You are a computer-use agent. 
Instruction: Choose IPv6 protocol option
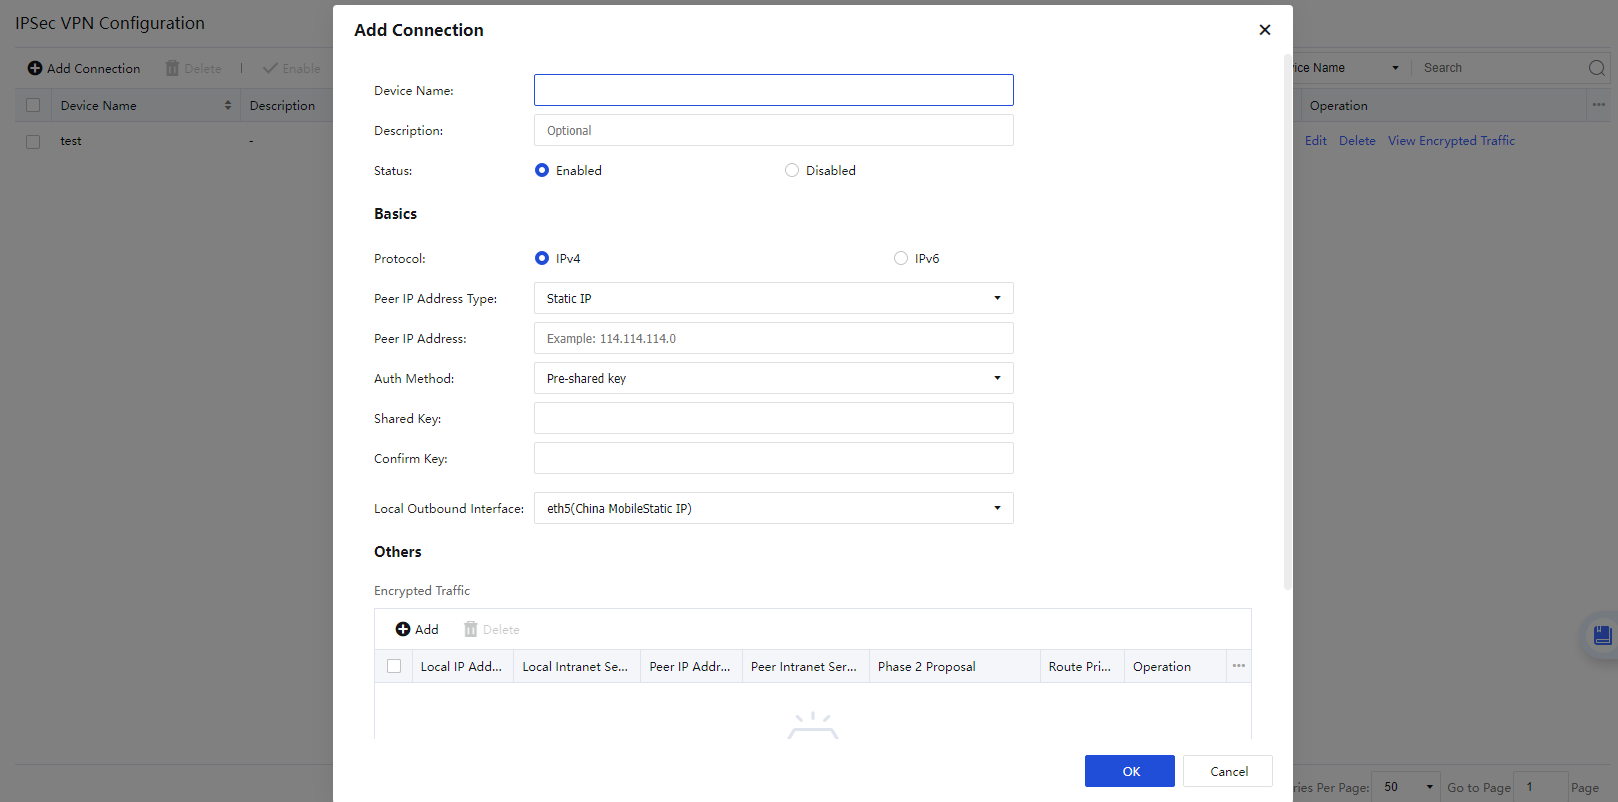pyautogui.click(x=901, y=258)
